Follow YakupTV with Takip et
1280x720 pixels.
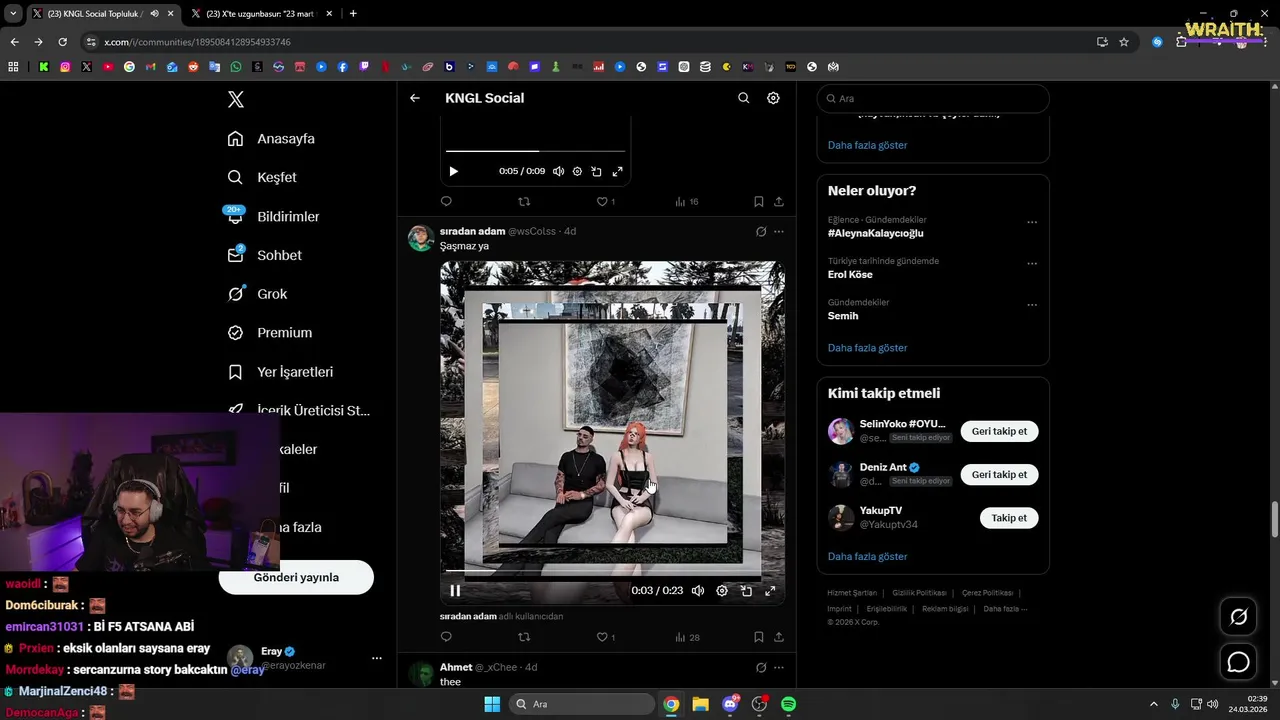(x=1009, y=518)
